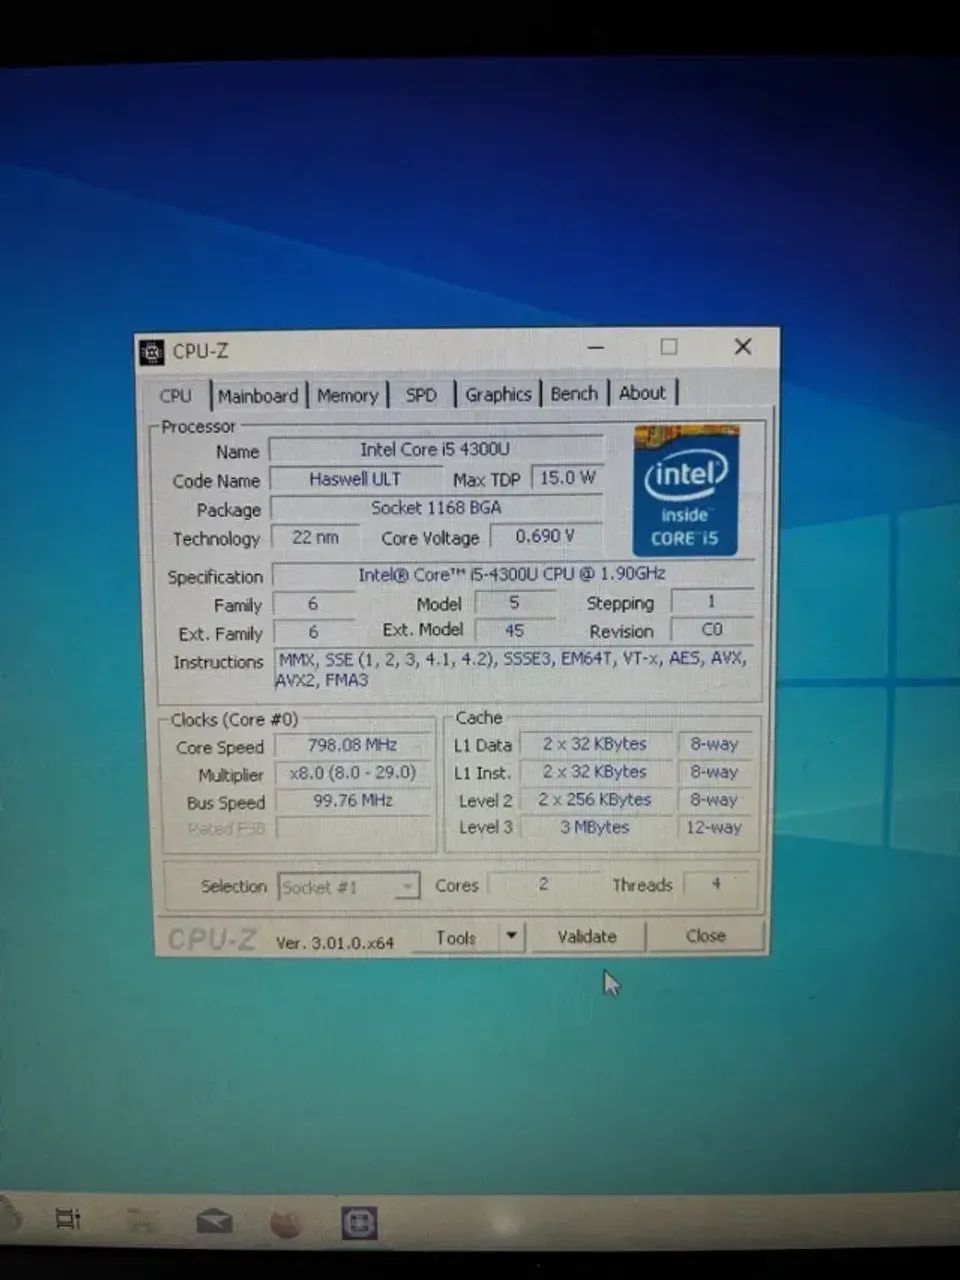Click the Code Name field Haswell ULT
960x1280 pixels.
[355, 479]
